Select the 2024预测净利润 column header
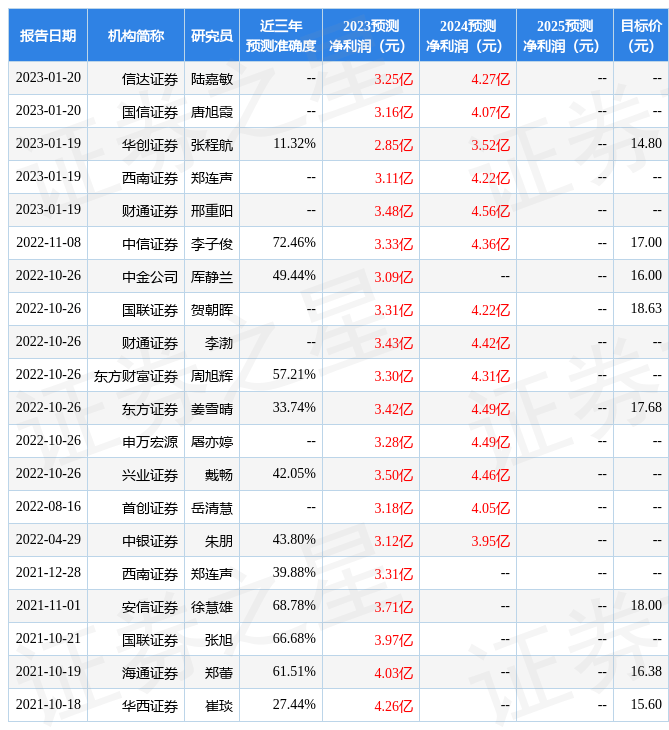 pos(467,36)
